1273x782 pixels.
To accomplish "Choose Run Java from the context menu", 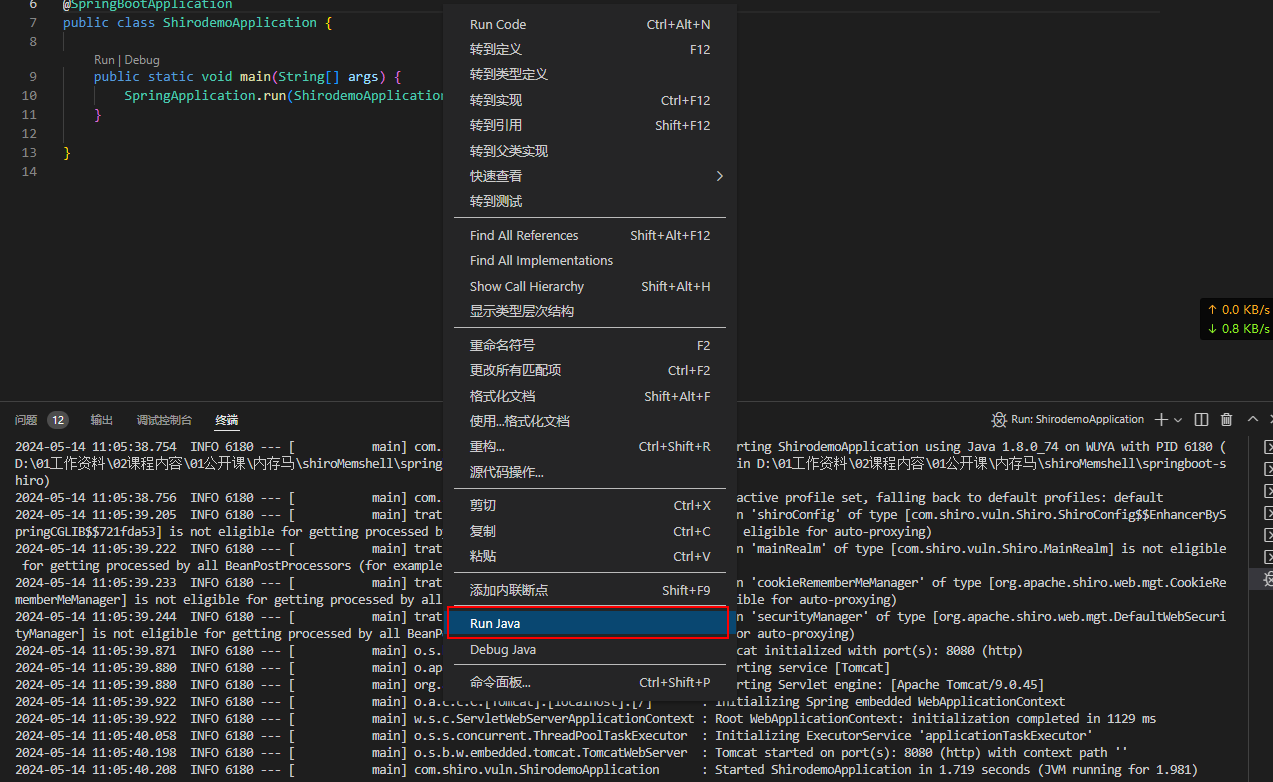I will 588,623.
